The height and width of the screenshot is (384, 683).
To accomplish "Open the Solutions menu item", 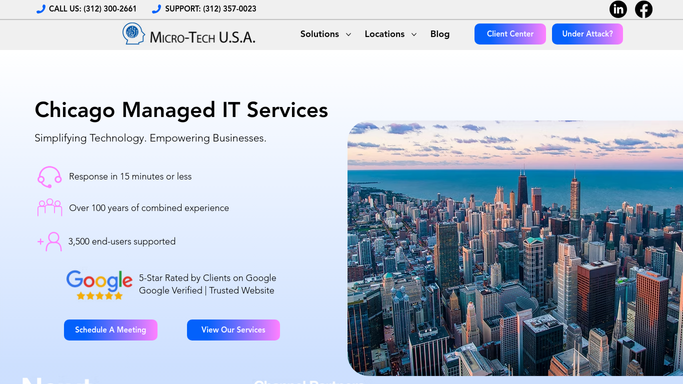I will [x=319, y=34].
